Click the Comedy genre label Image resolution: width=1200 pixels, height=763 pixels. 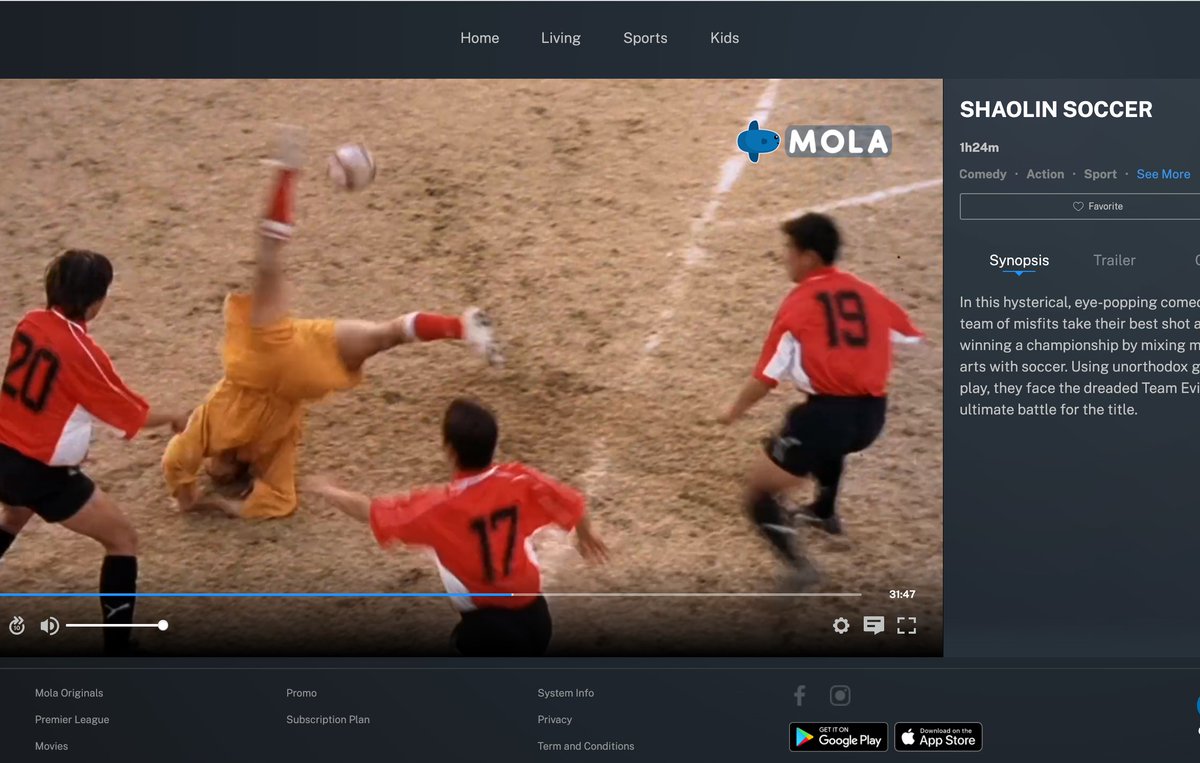(983, 174)
